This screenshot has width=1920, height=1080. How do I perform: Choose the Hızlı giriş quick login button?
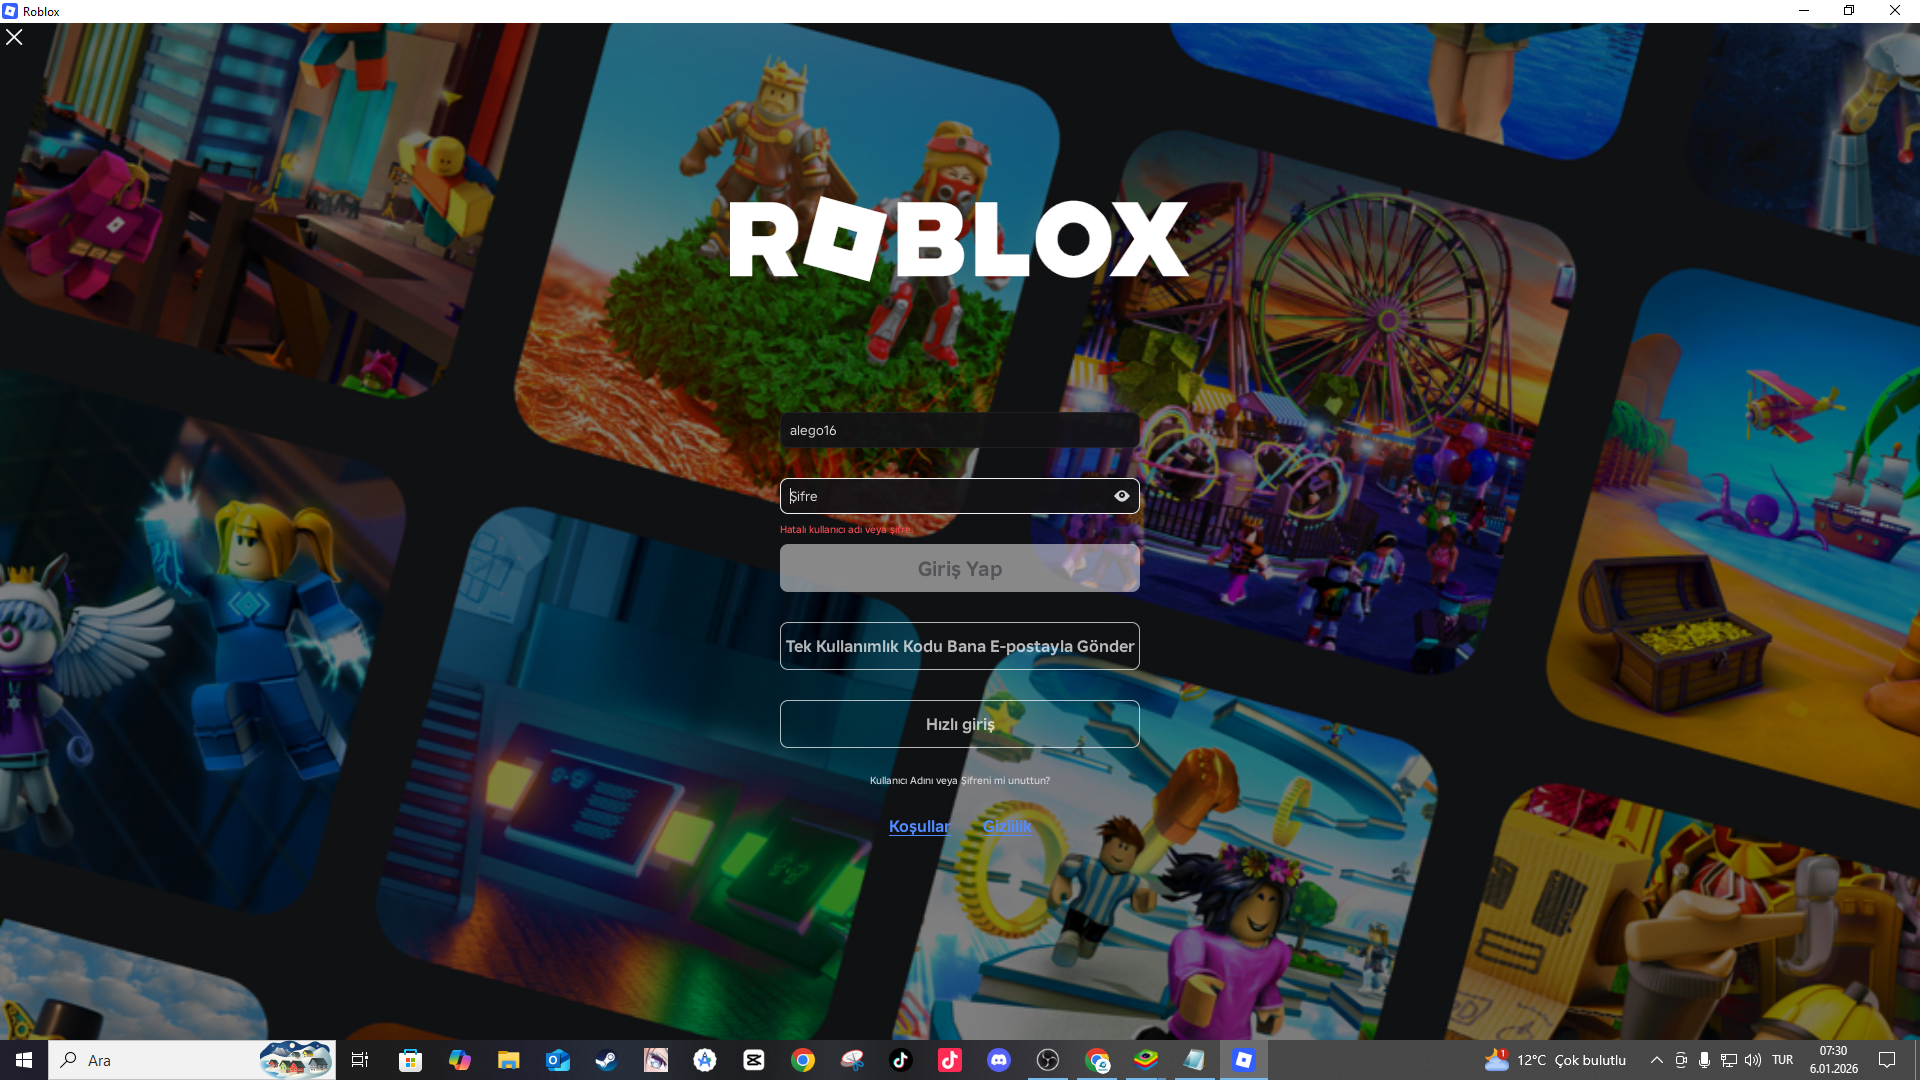pos(959,724)
